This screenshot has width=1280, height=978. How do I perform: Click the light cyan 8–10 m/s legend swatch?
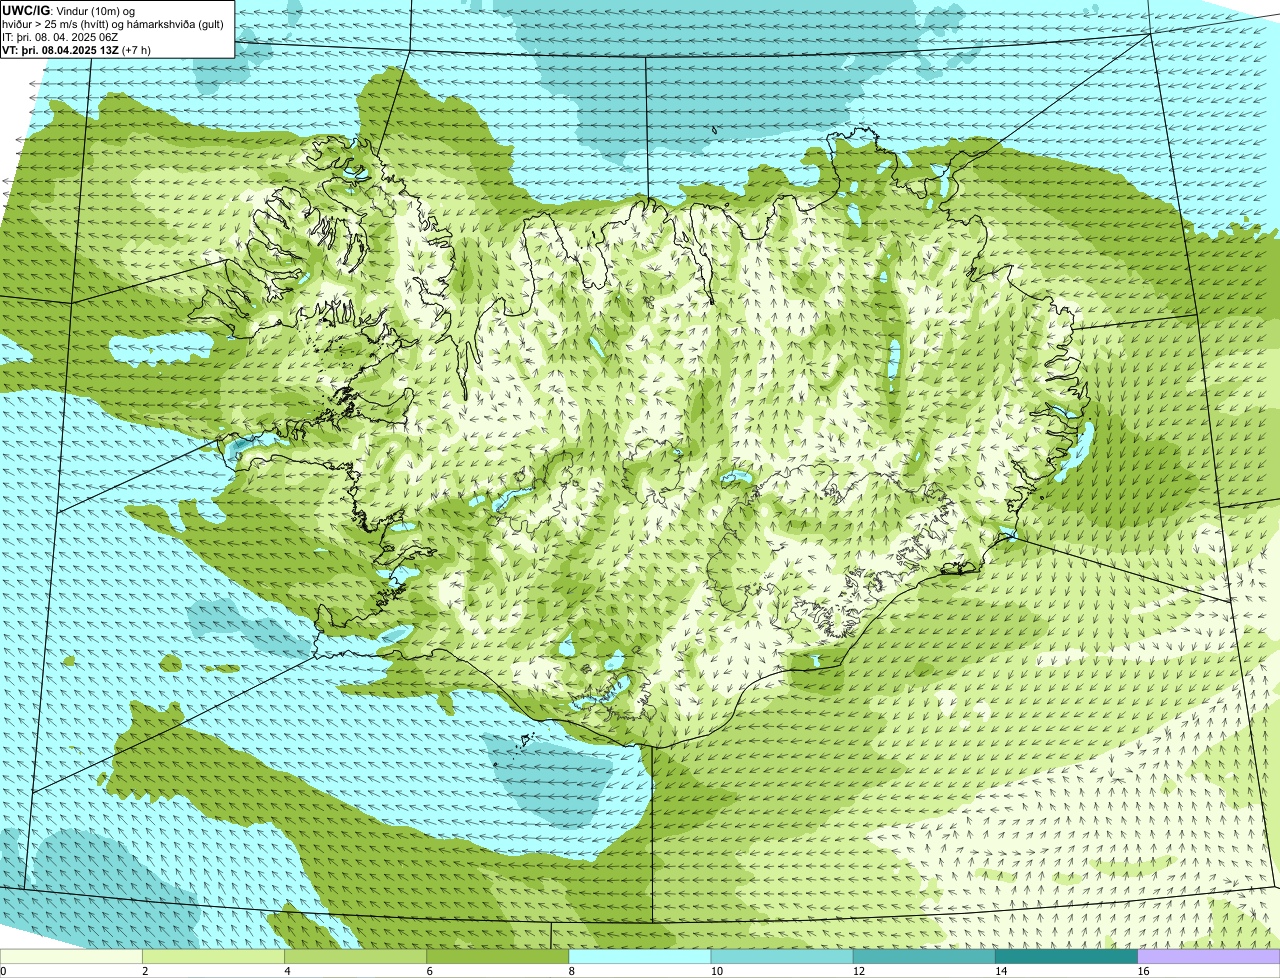pyautogui.click(x=640, y=956)
